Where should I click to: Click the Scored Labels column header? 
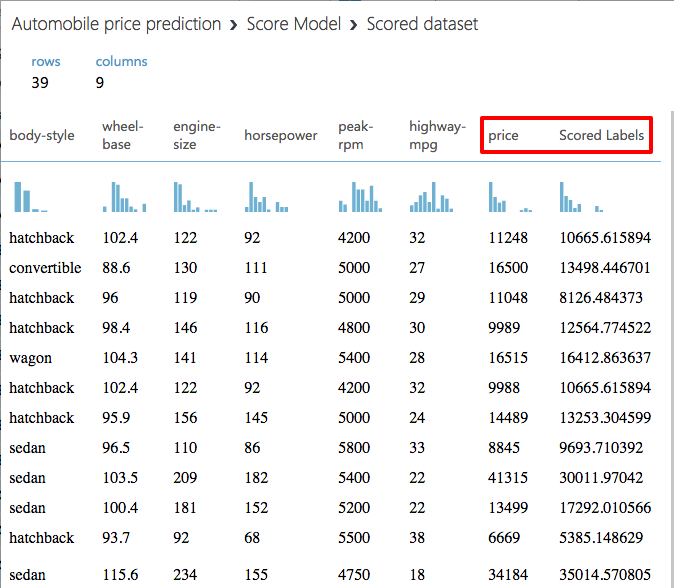[x=602, y=135]
